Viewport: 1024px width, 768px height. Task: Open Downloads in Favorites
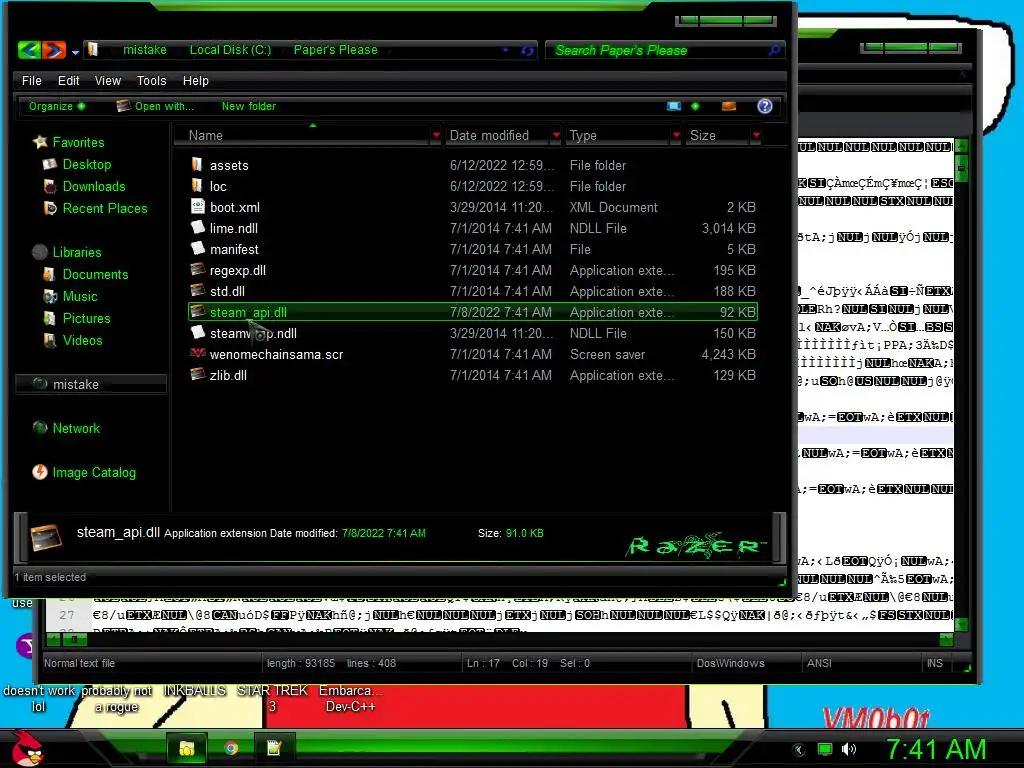point(94,186)
